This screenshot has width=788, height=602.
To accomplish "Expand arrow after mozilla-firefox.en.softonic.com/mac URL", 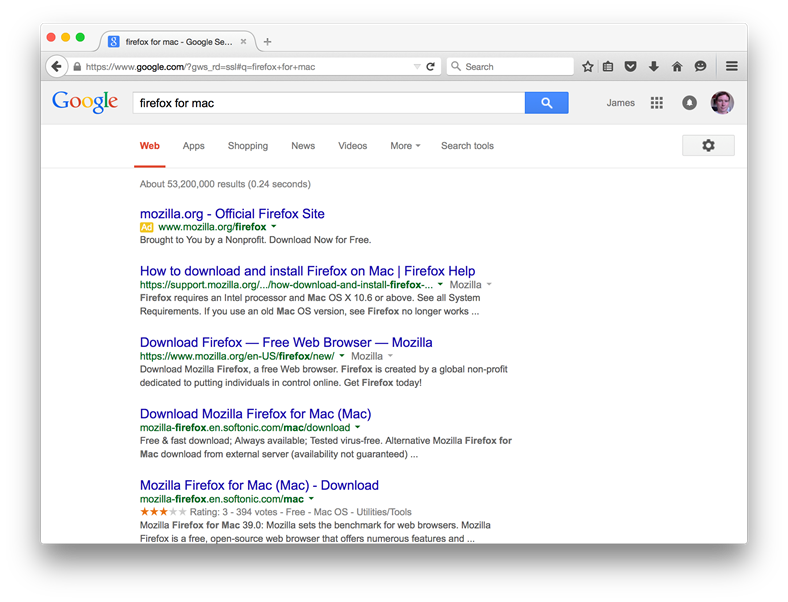I will point(311,498).
